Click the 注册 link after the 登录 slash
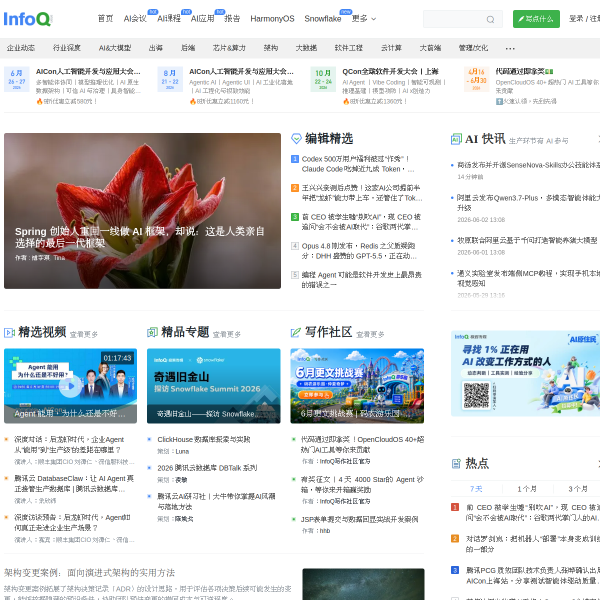 595,19
